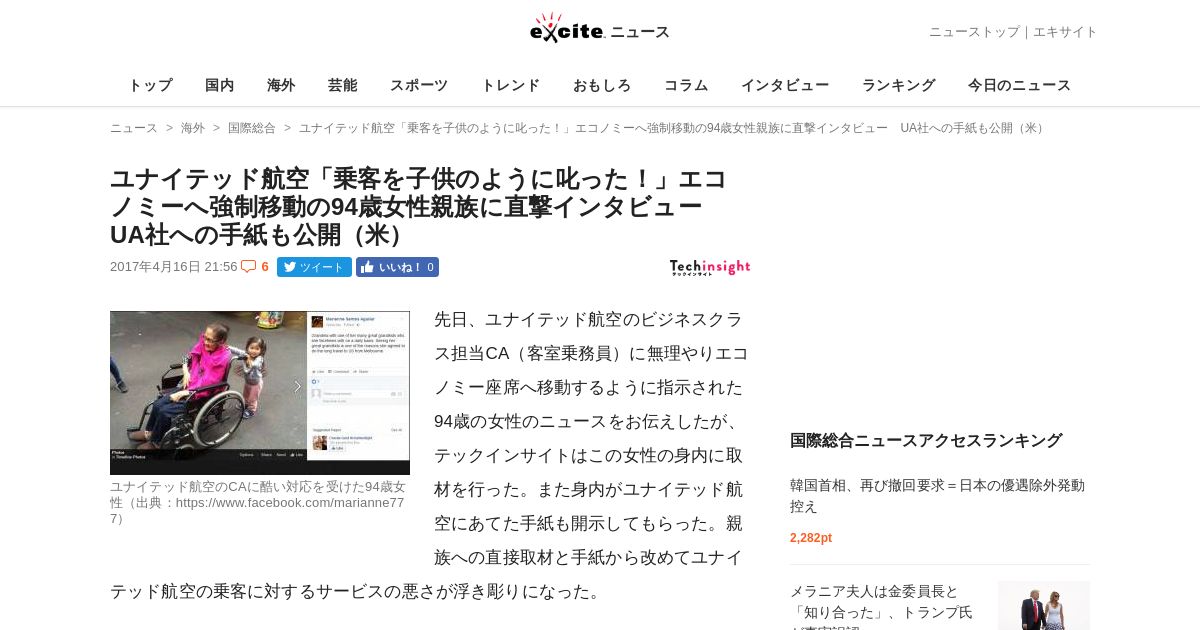Click the publication date 2017年4月16日 21:56
1200x630 pixels.
coord(174,267)
